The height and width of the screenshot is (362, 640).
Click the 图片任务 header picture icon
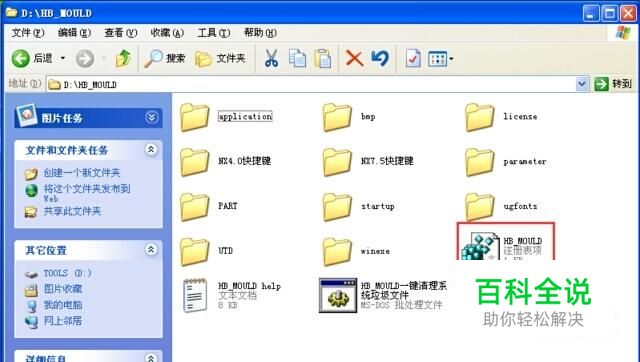(27, 115)
